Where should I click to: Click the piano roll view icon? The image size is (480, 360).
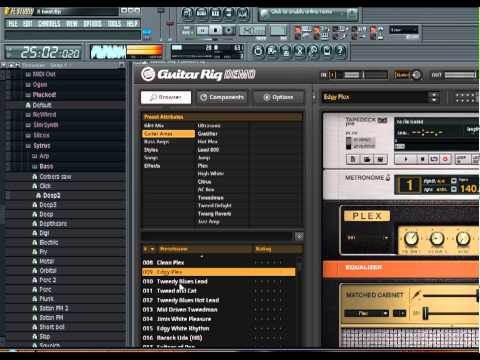[x=215, y=13]
